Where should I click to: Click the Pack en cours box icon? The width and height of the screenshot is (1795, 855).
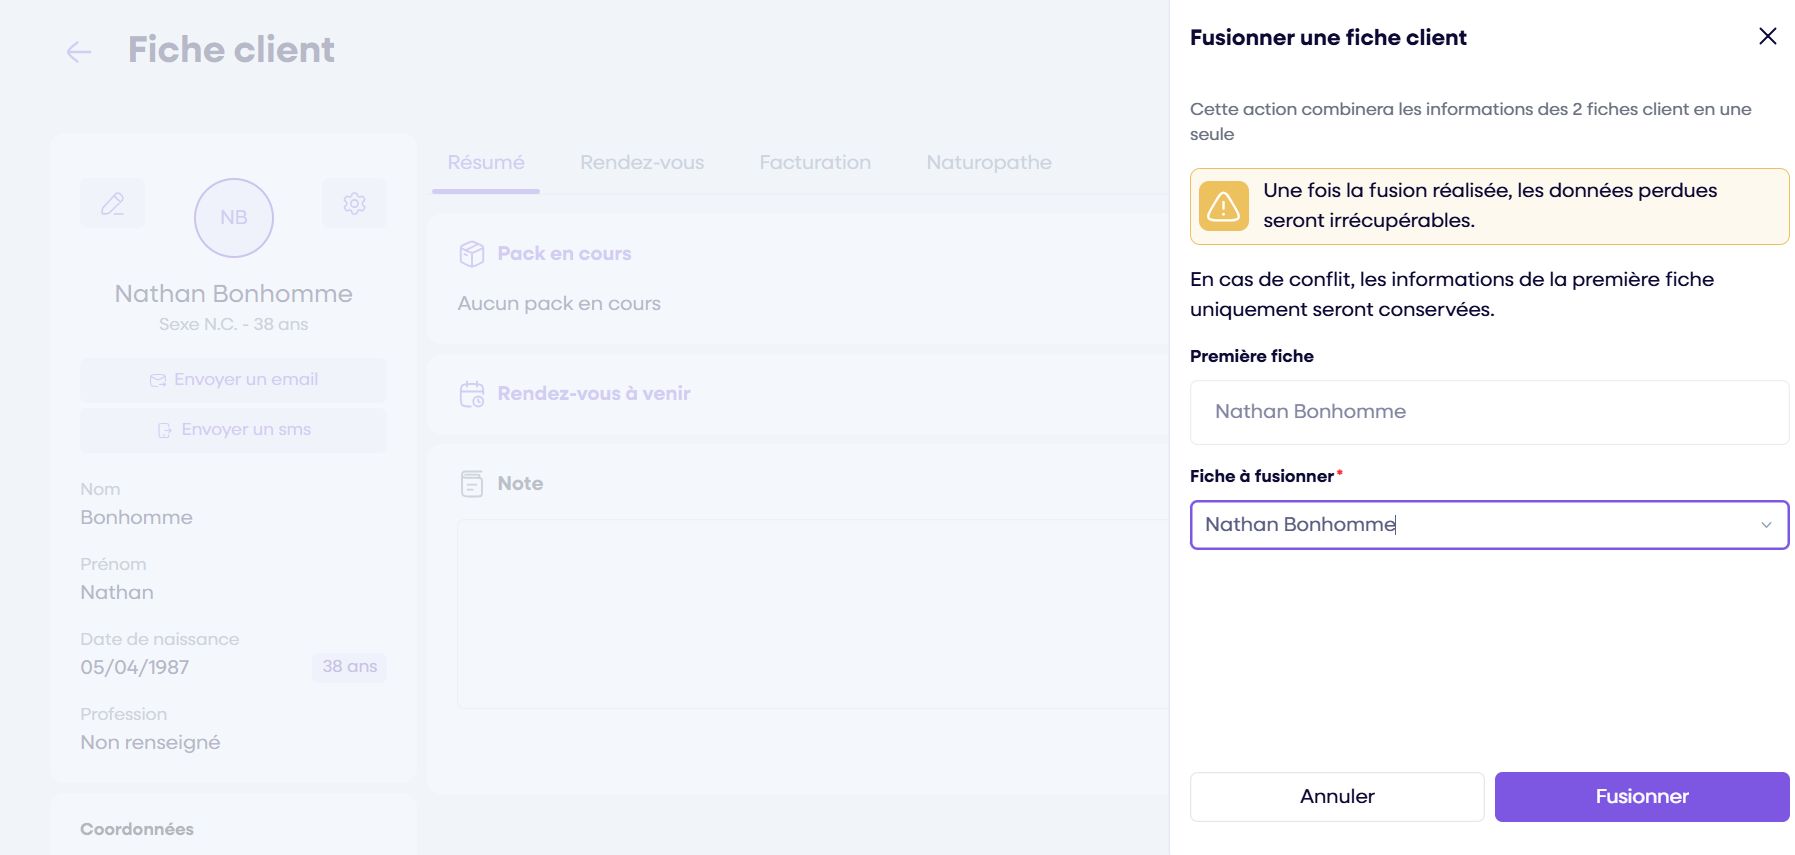coord(472,254)
